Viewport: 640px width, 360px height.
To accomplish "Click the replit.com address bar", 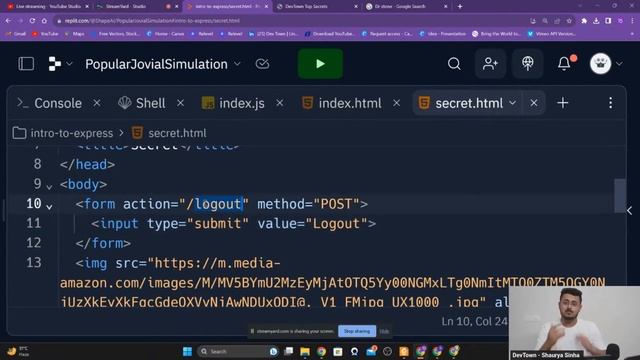I will pos(290,20).
